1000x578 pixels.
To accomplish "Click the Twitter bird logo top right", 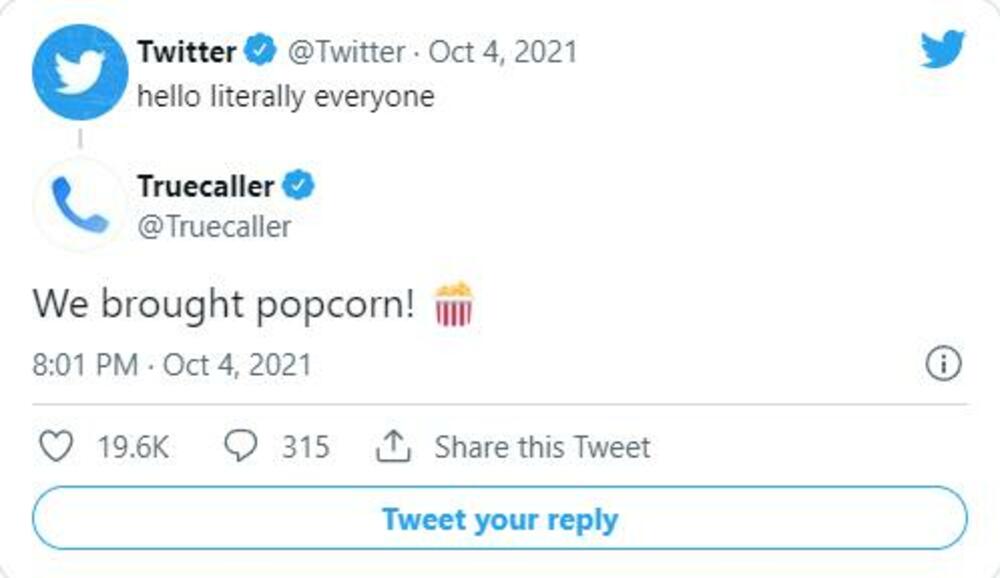I will coord(942,49).
